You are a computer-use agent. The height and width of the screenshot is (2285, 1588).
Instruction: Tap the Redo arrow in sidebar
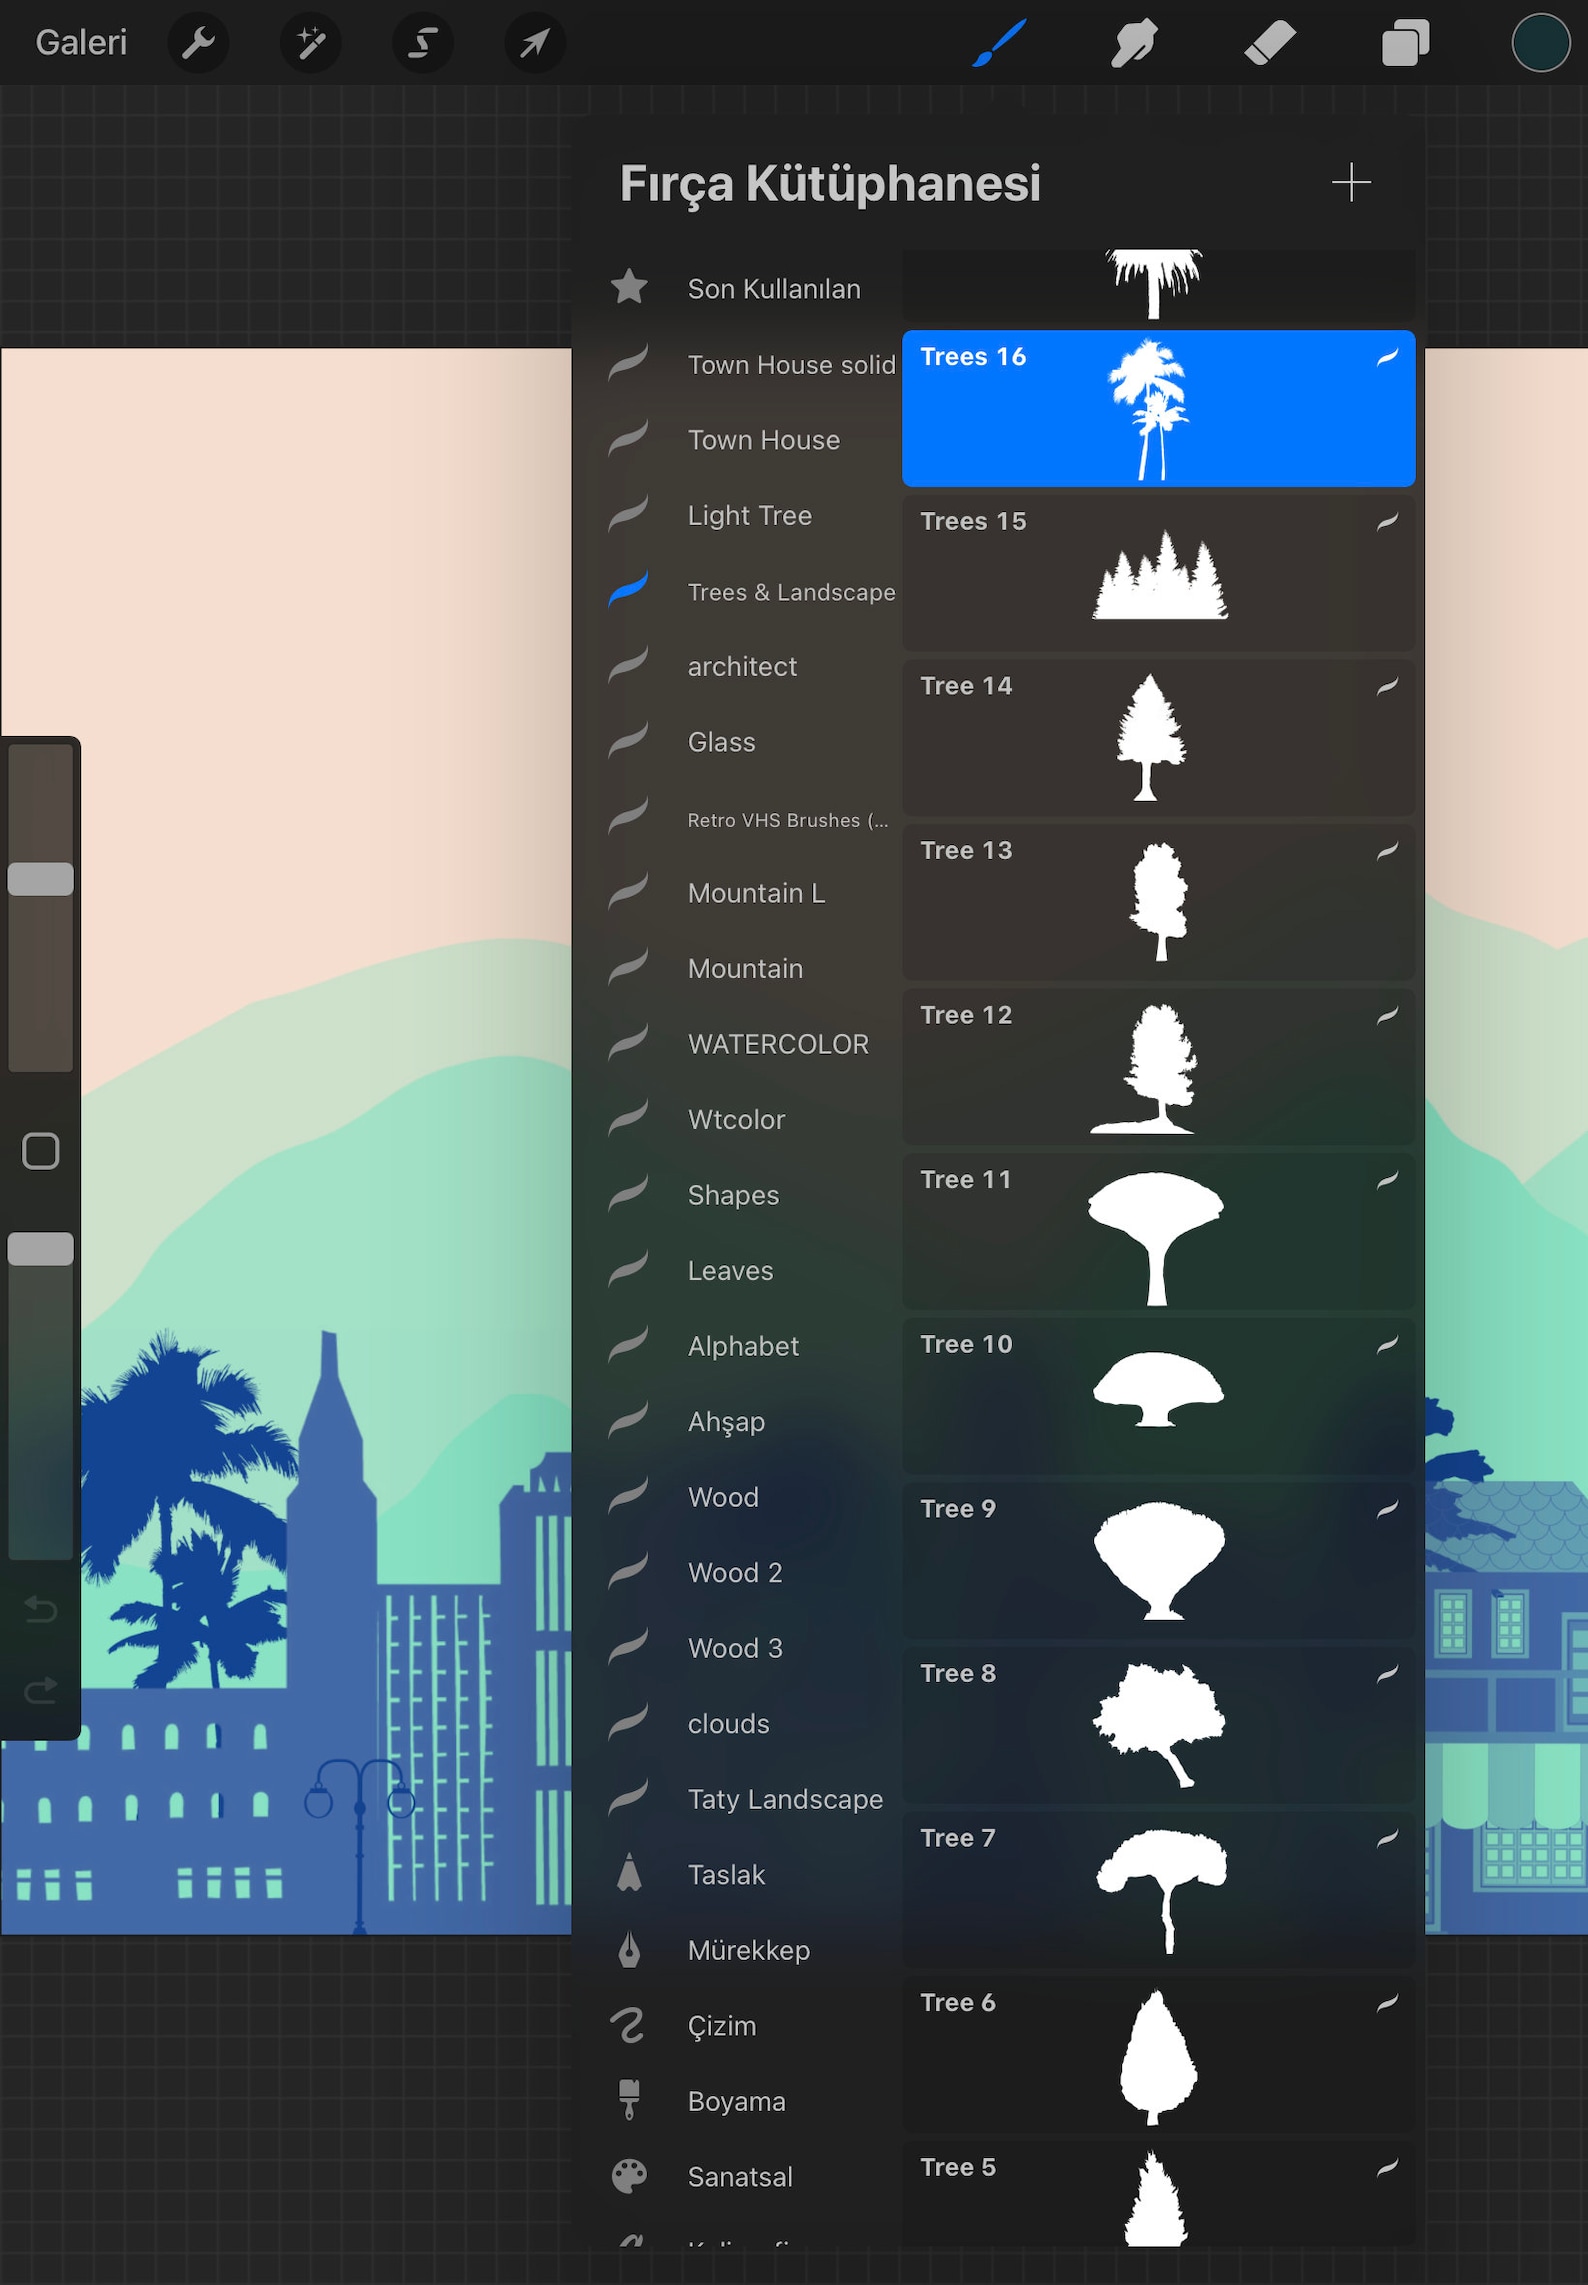point(41,1691)
